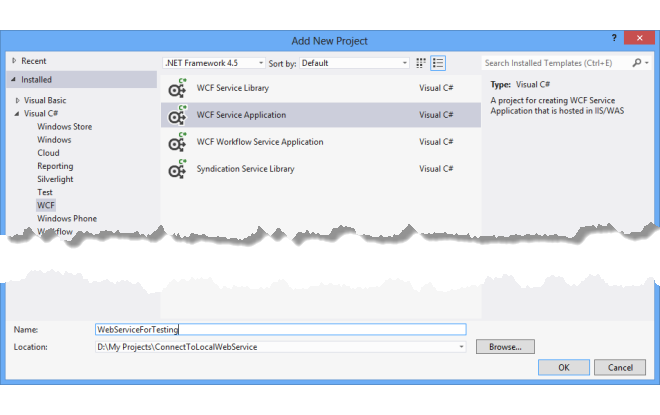The height and width of the screenshot is (415, 660).
Task: Choose the WCF Service Library template name
Action: (x=233, y=88)
